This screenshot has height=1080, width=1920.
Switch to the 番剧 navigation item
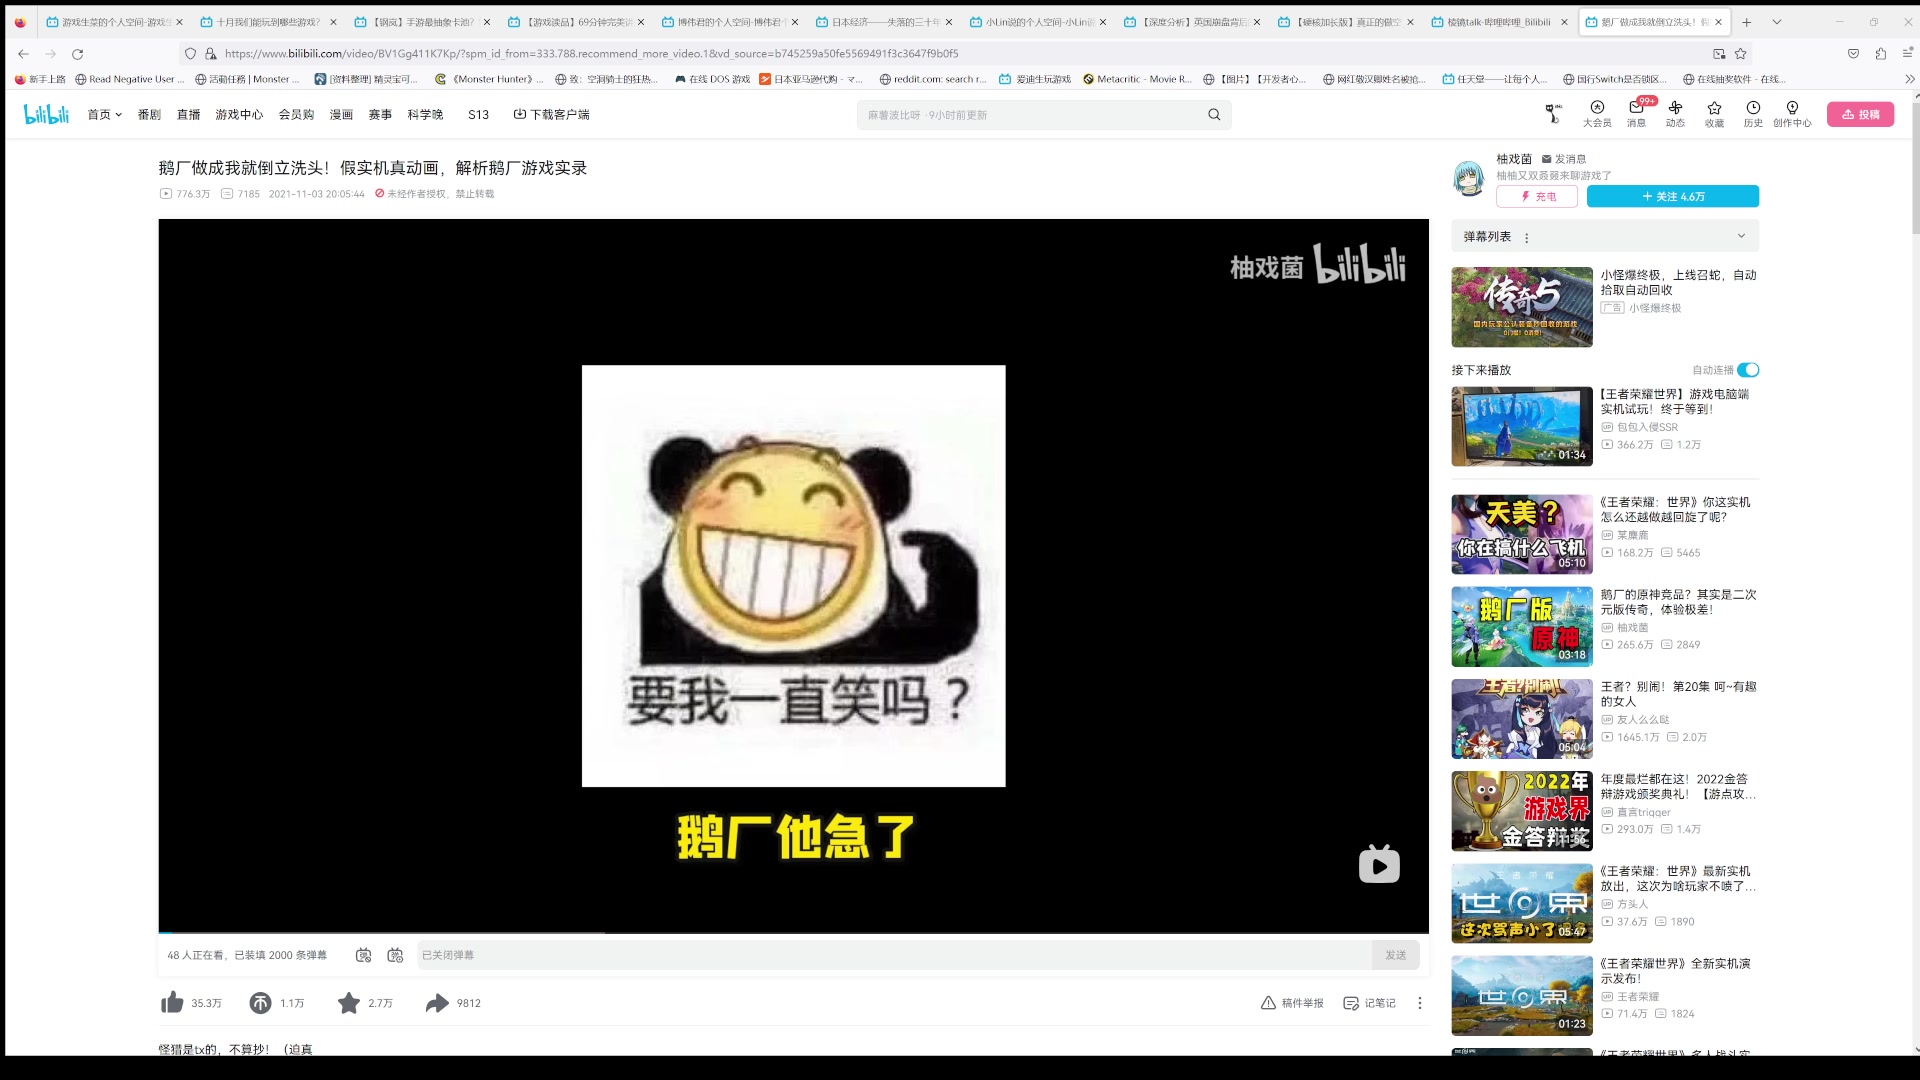pos(148,114)
